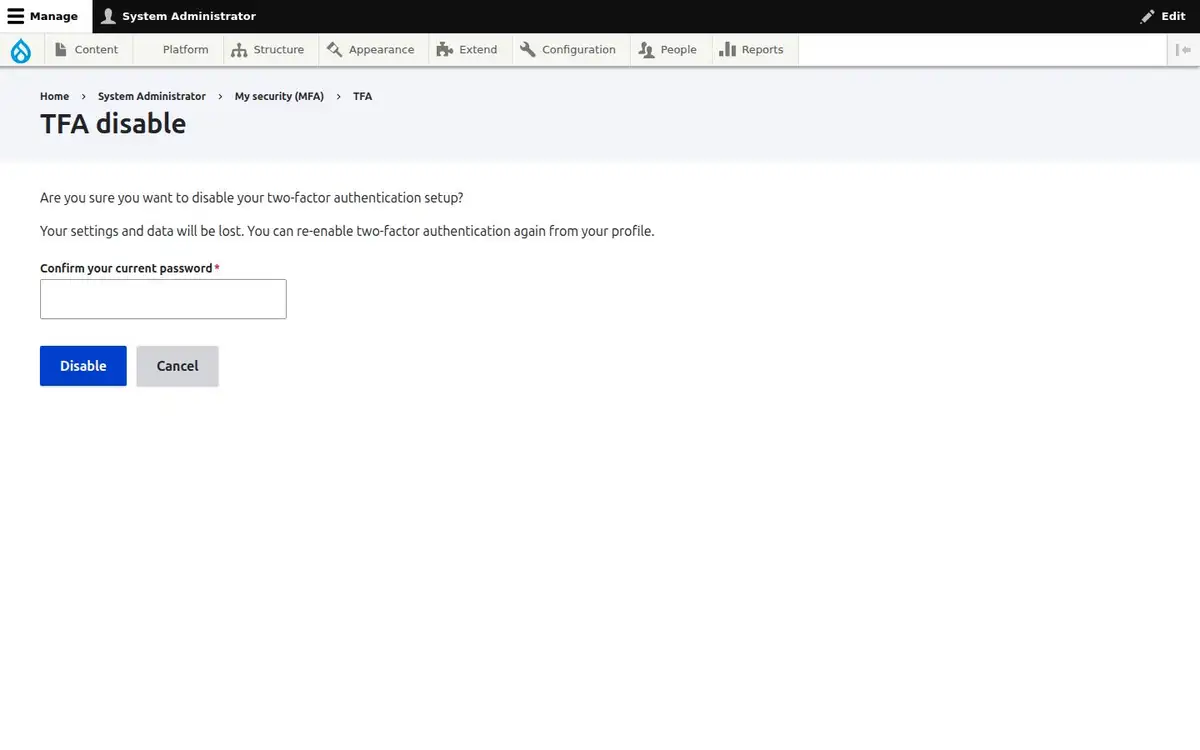
Task: Follow the System Administrator breadcrumb link
Action: tap(152, 96)
